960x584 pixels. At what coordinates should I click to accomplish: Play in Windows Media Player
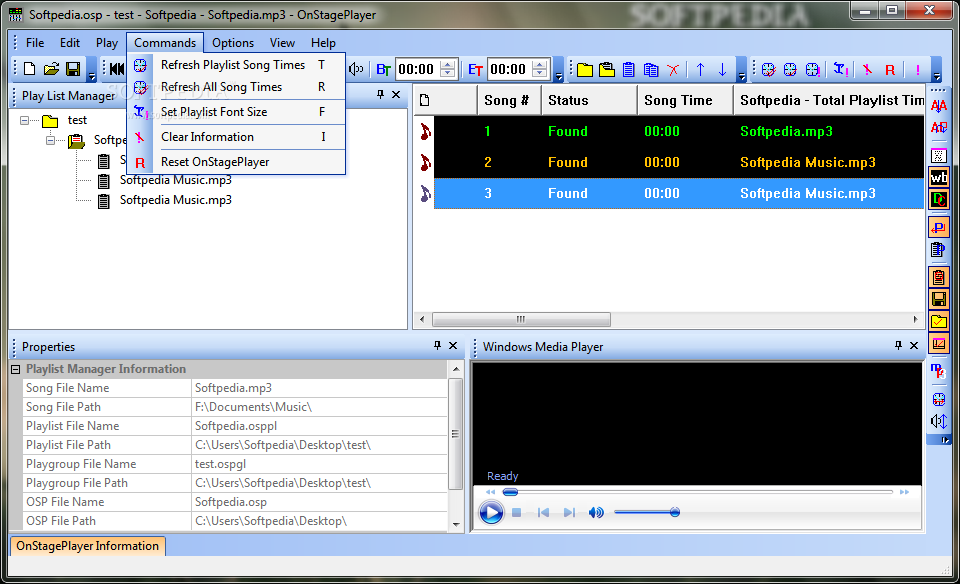tap(491, 512)
